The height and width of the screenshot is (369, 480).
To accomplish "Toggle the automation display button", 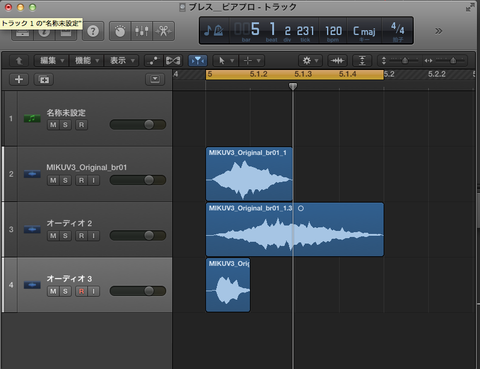I will pos(153,61).
